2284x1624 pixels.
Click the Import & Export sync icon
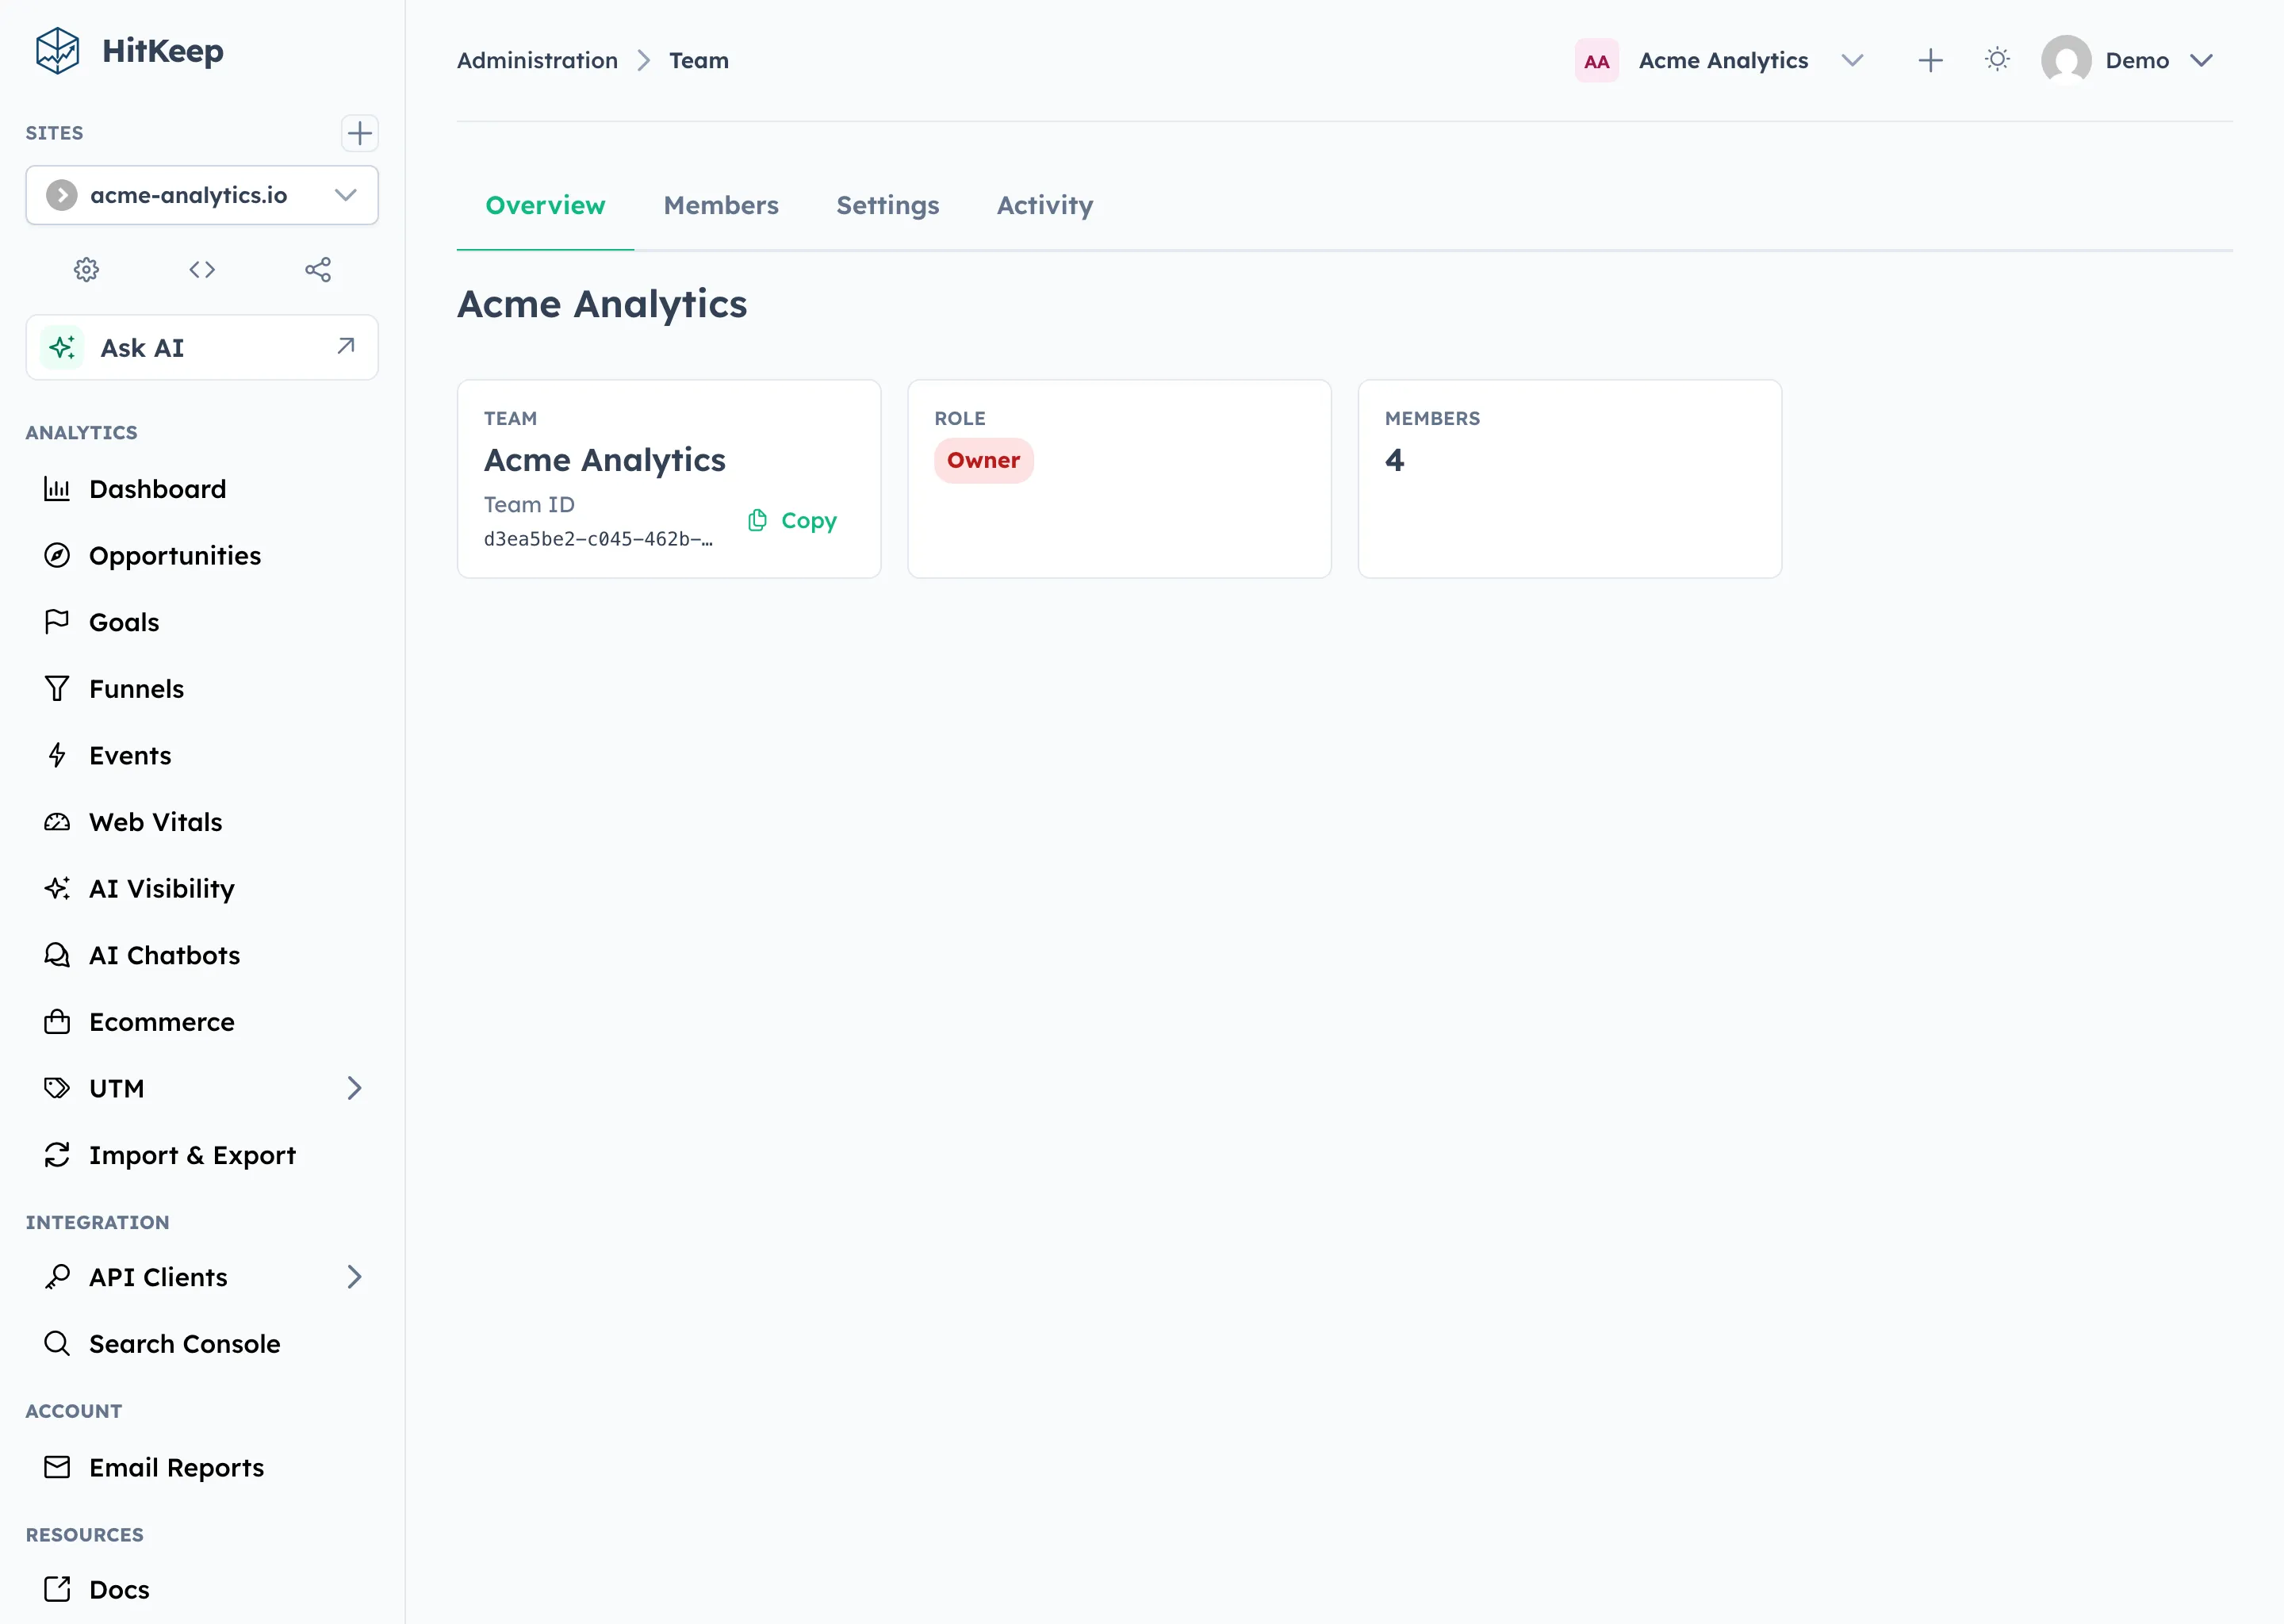(57, 1155)
